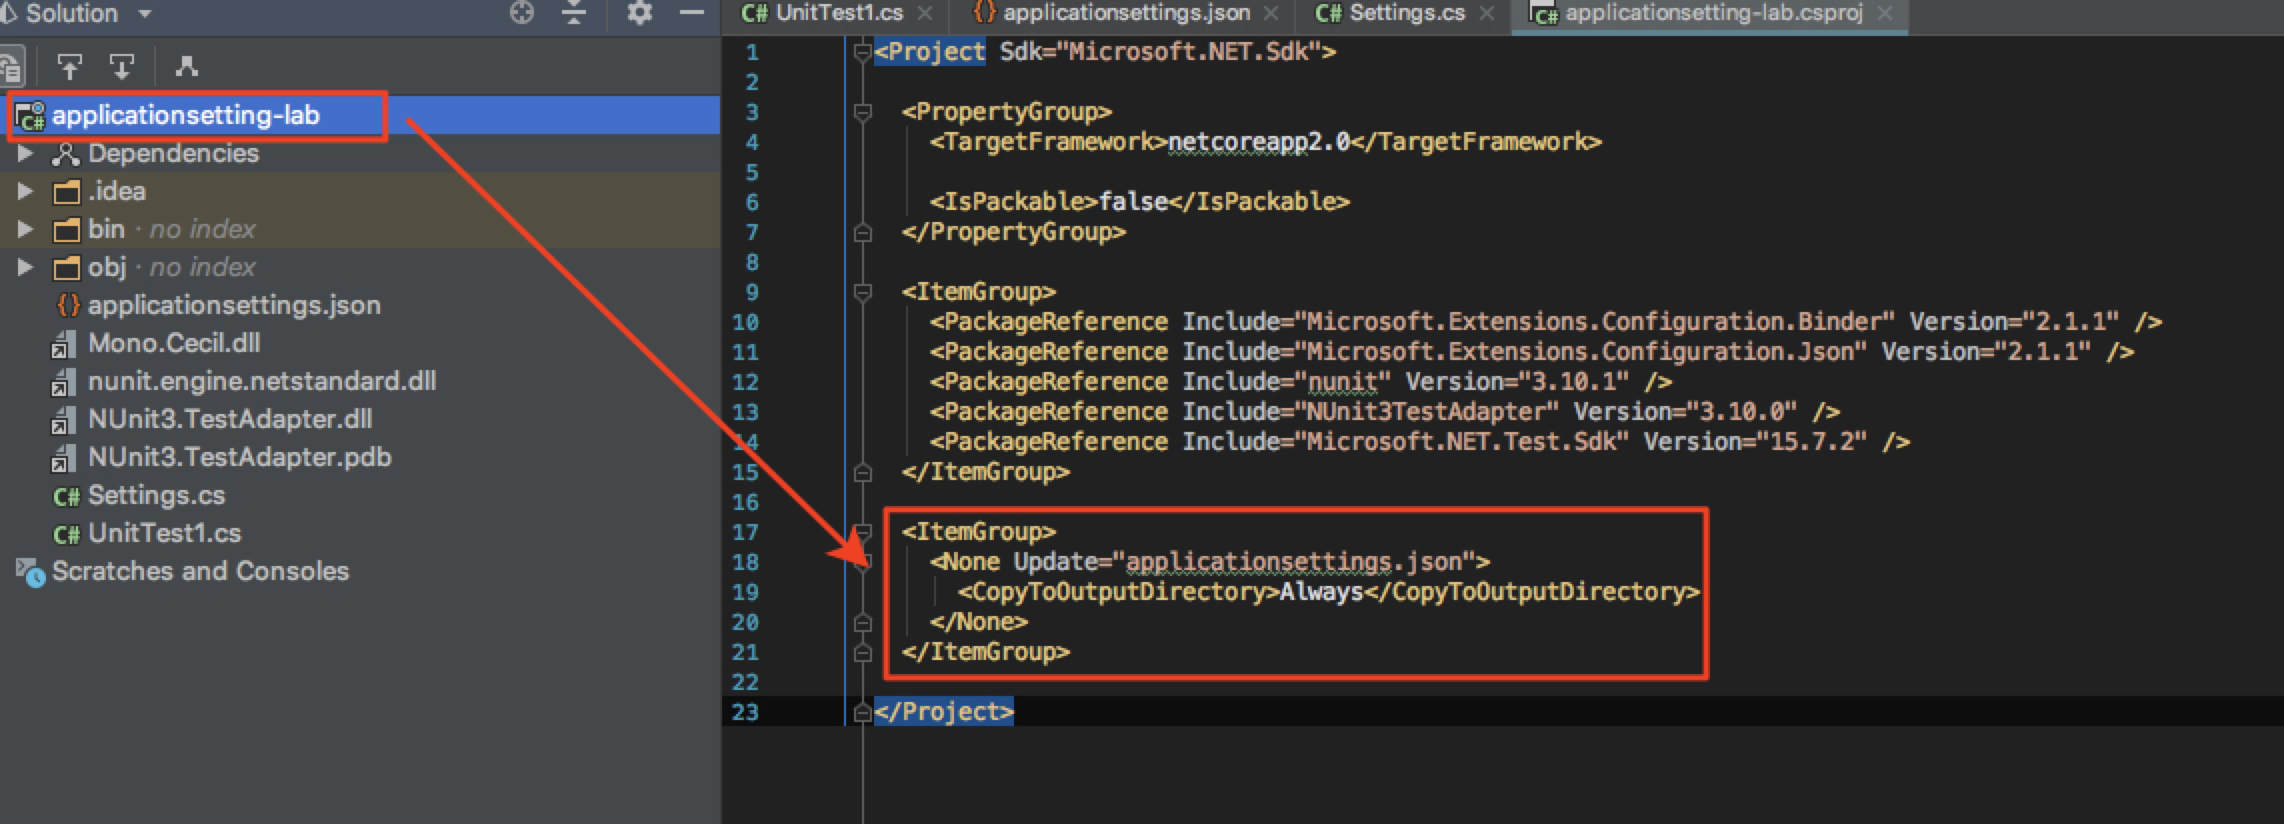Viewport: 2284px width, 824px height.
Task: Expand the bin folder
Action: coord(25,230)
